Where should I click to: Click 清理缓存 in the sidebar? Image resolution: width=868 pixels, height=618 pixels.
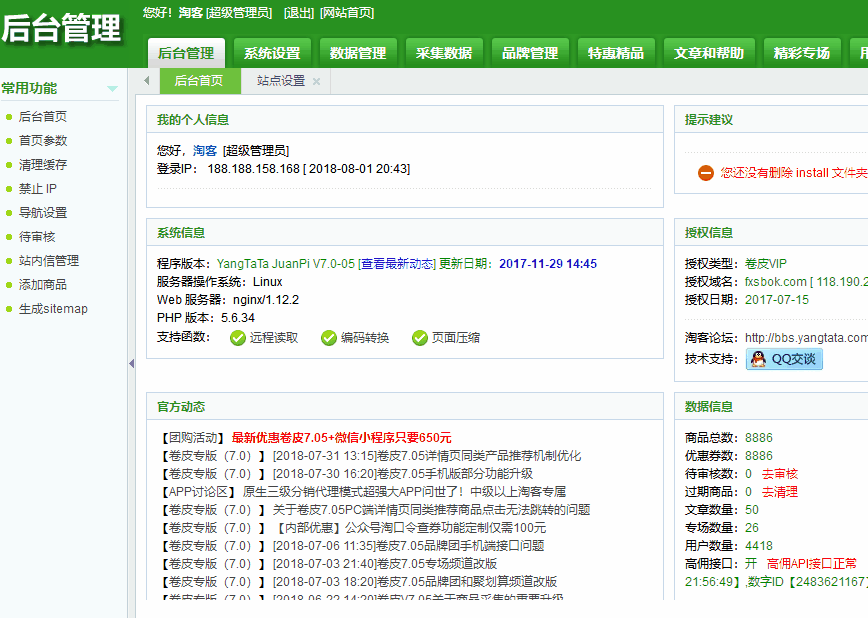(x=43, y=165)
